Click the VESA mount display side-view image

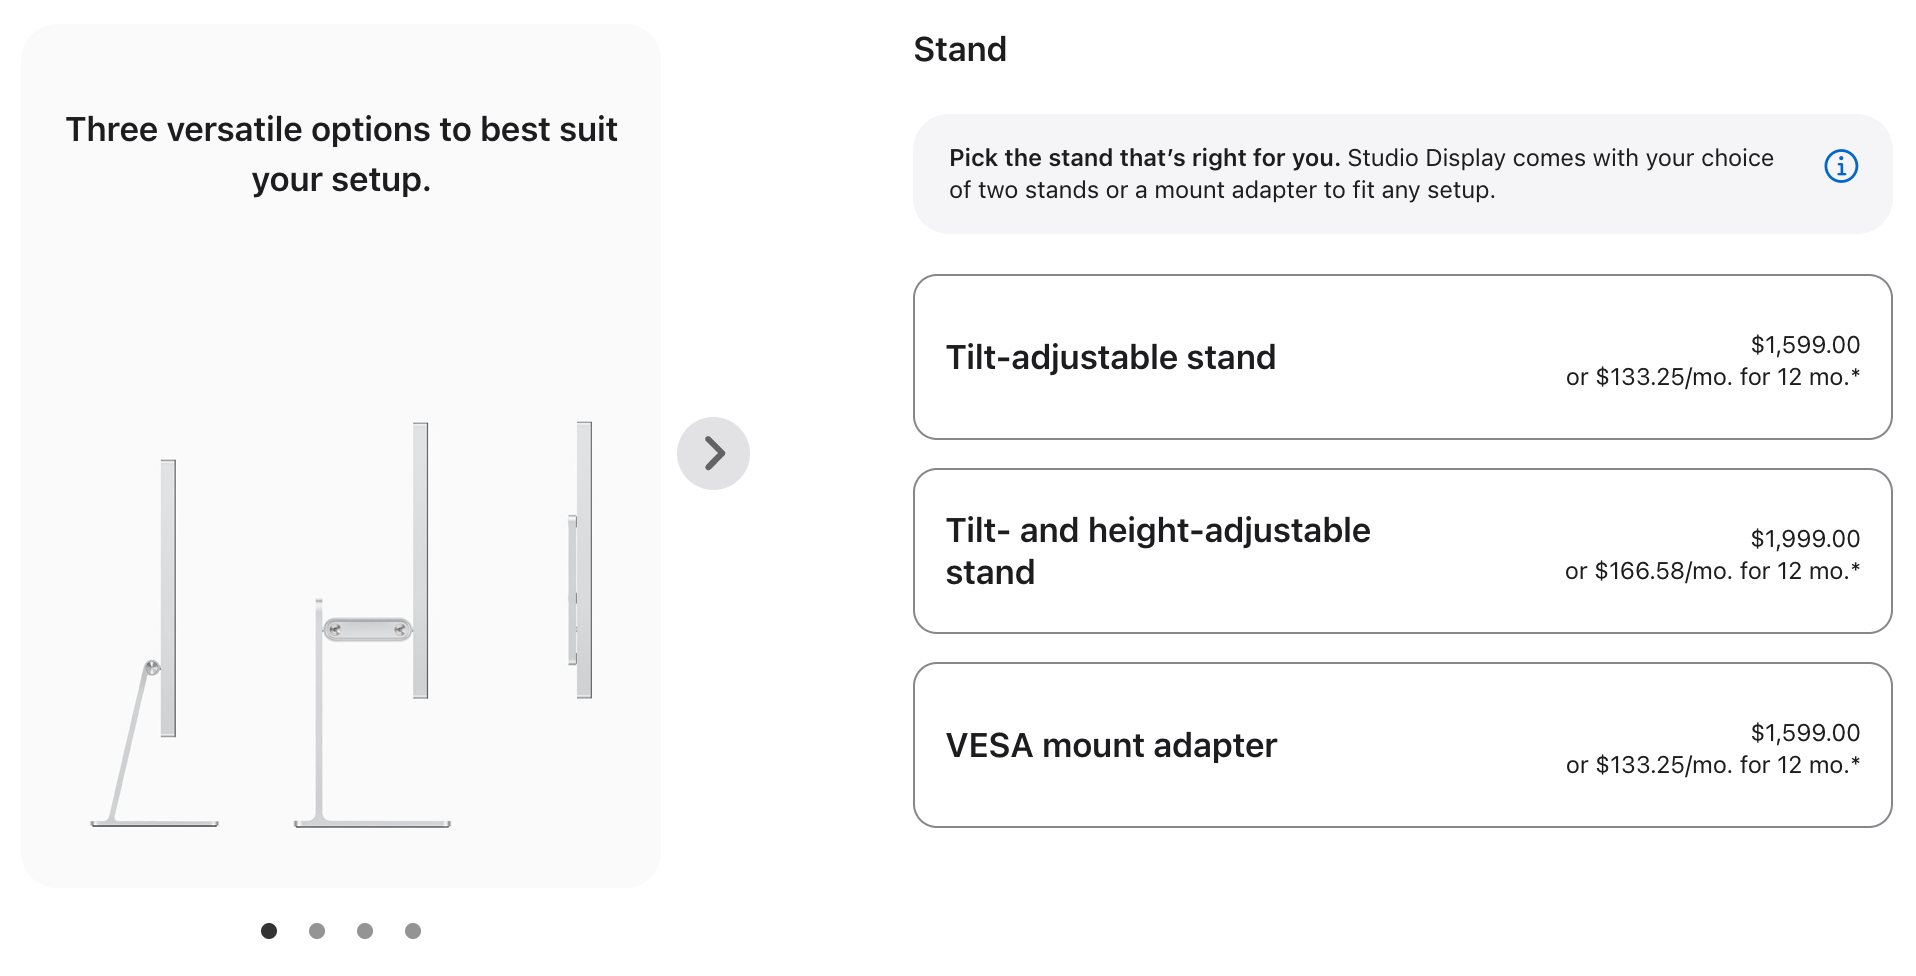[x=582, y=560]
